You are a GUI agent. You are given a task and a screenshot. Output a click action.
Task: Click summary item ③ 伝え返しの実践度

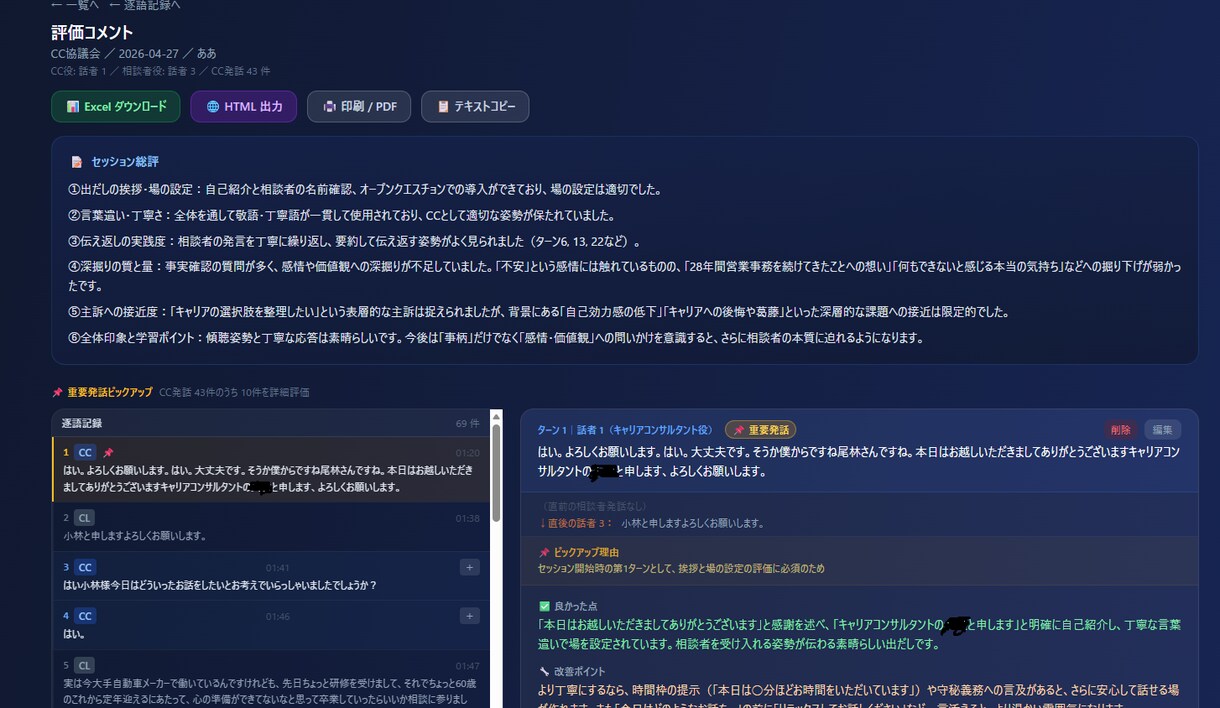[354, 241]
